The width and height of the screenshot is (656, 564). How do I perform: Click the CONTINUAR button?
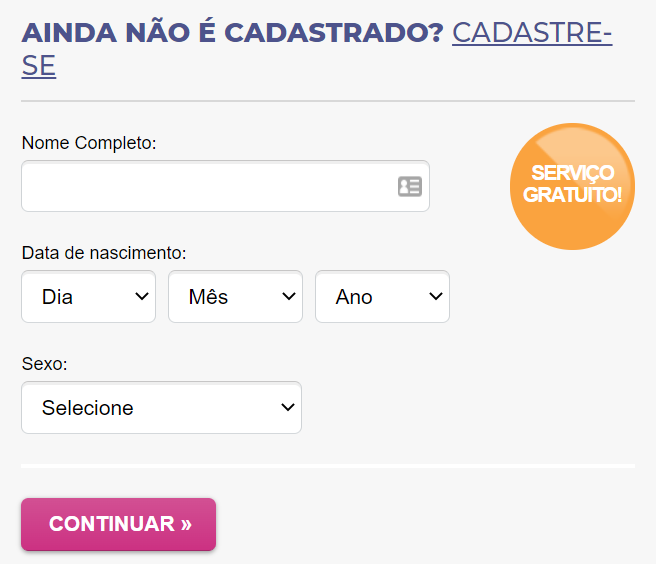pos(118,524)
